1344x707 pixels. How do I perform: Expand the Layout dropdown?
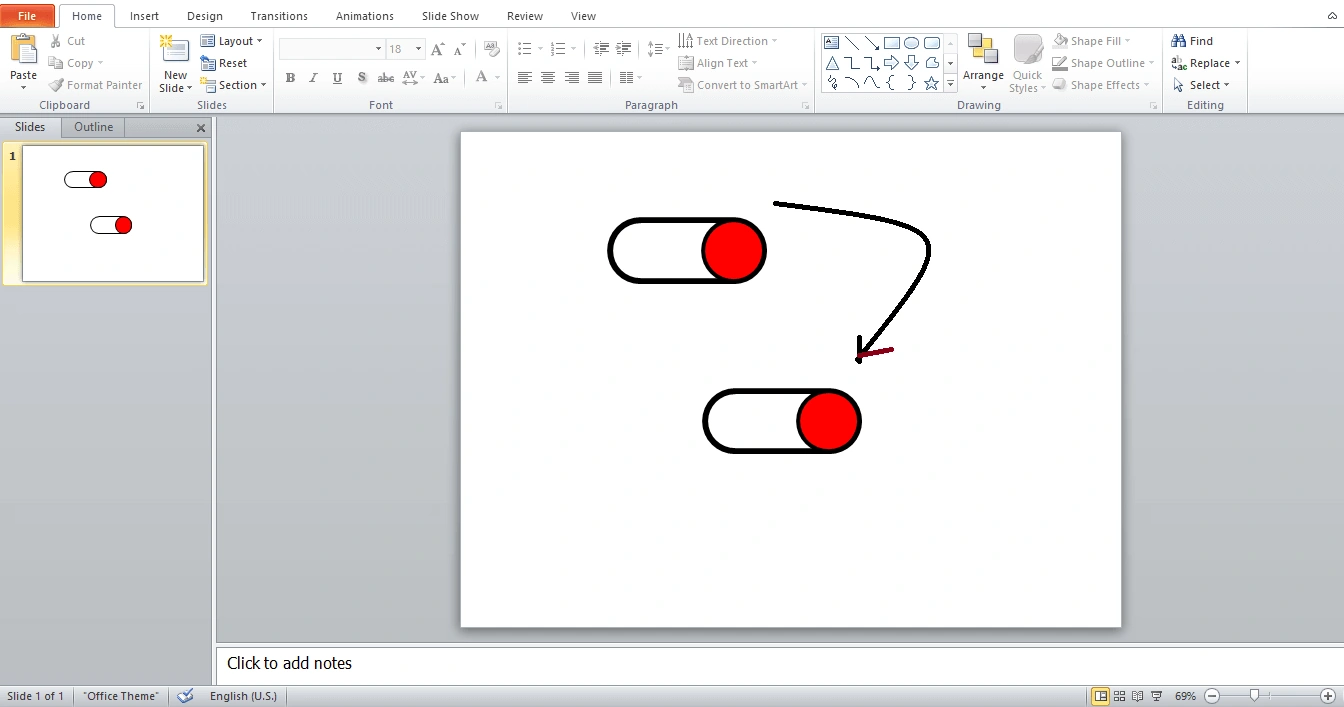click(232, 41)
